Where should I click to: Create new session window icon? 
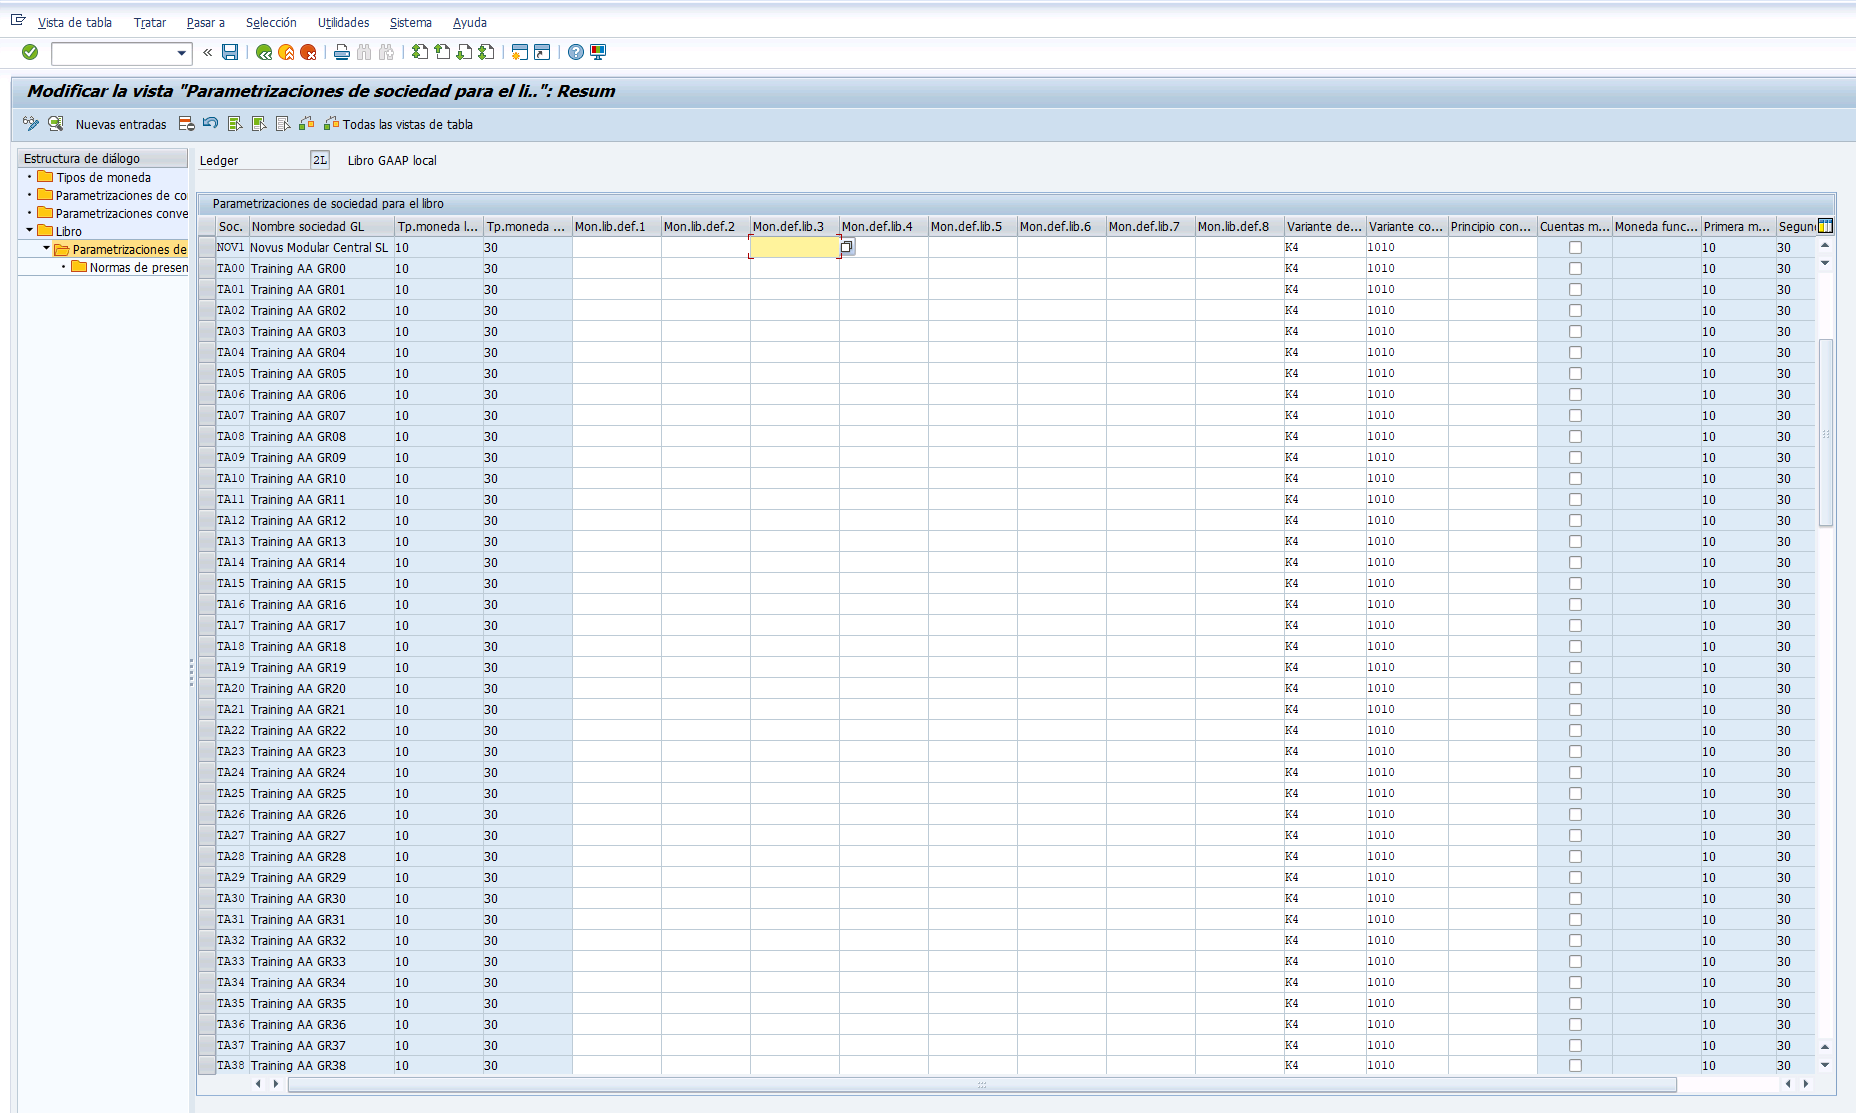click(519, 52)
